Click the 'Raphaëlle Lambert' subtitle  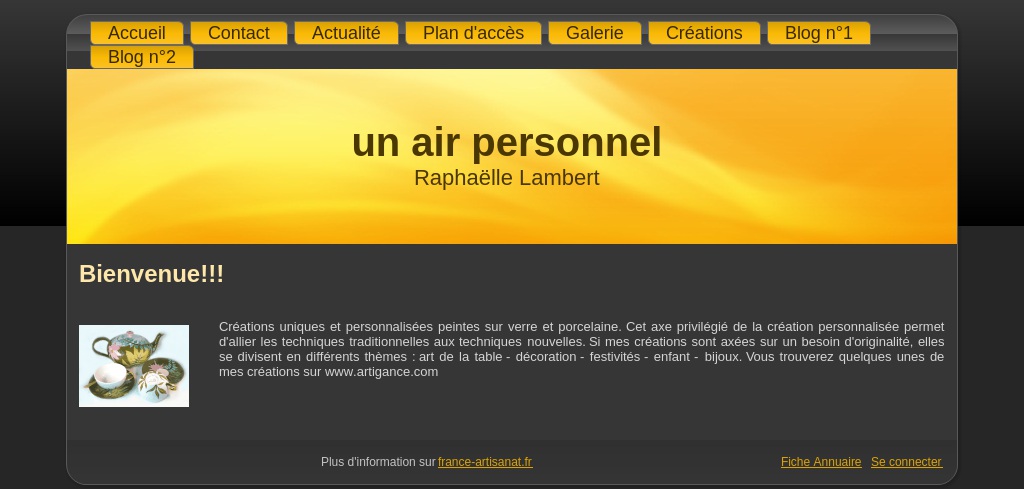(507, 178)
